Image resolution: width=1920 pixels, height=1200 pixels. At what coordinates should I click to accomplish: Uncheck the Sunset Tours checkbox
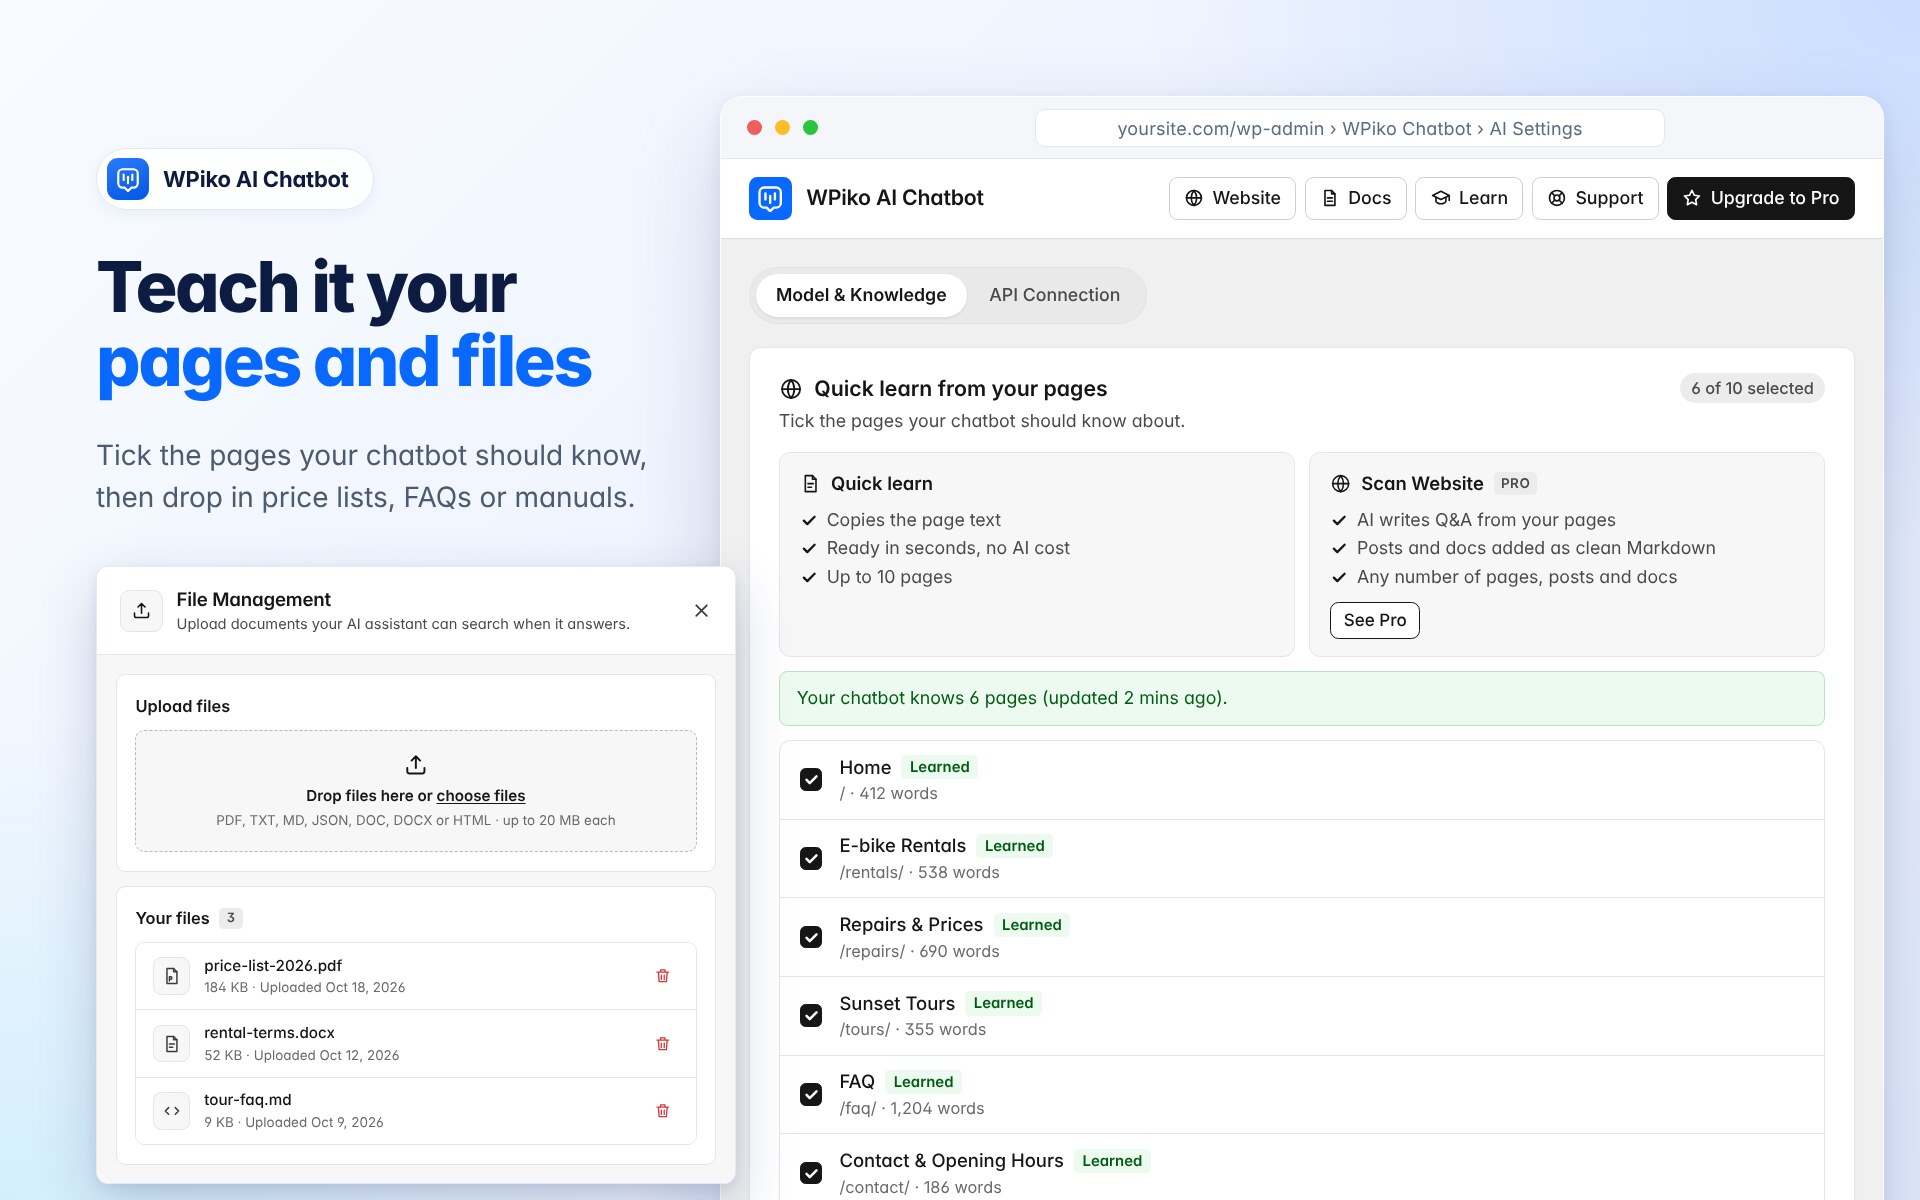coord(811,1016)
